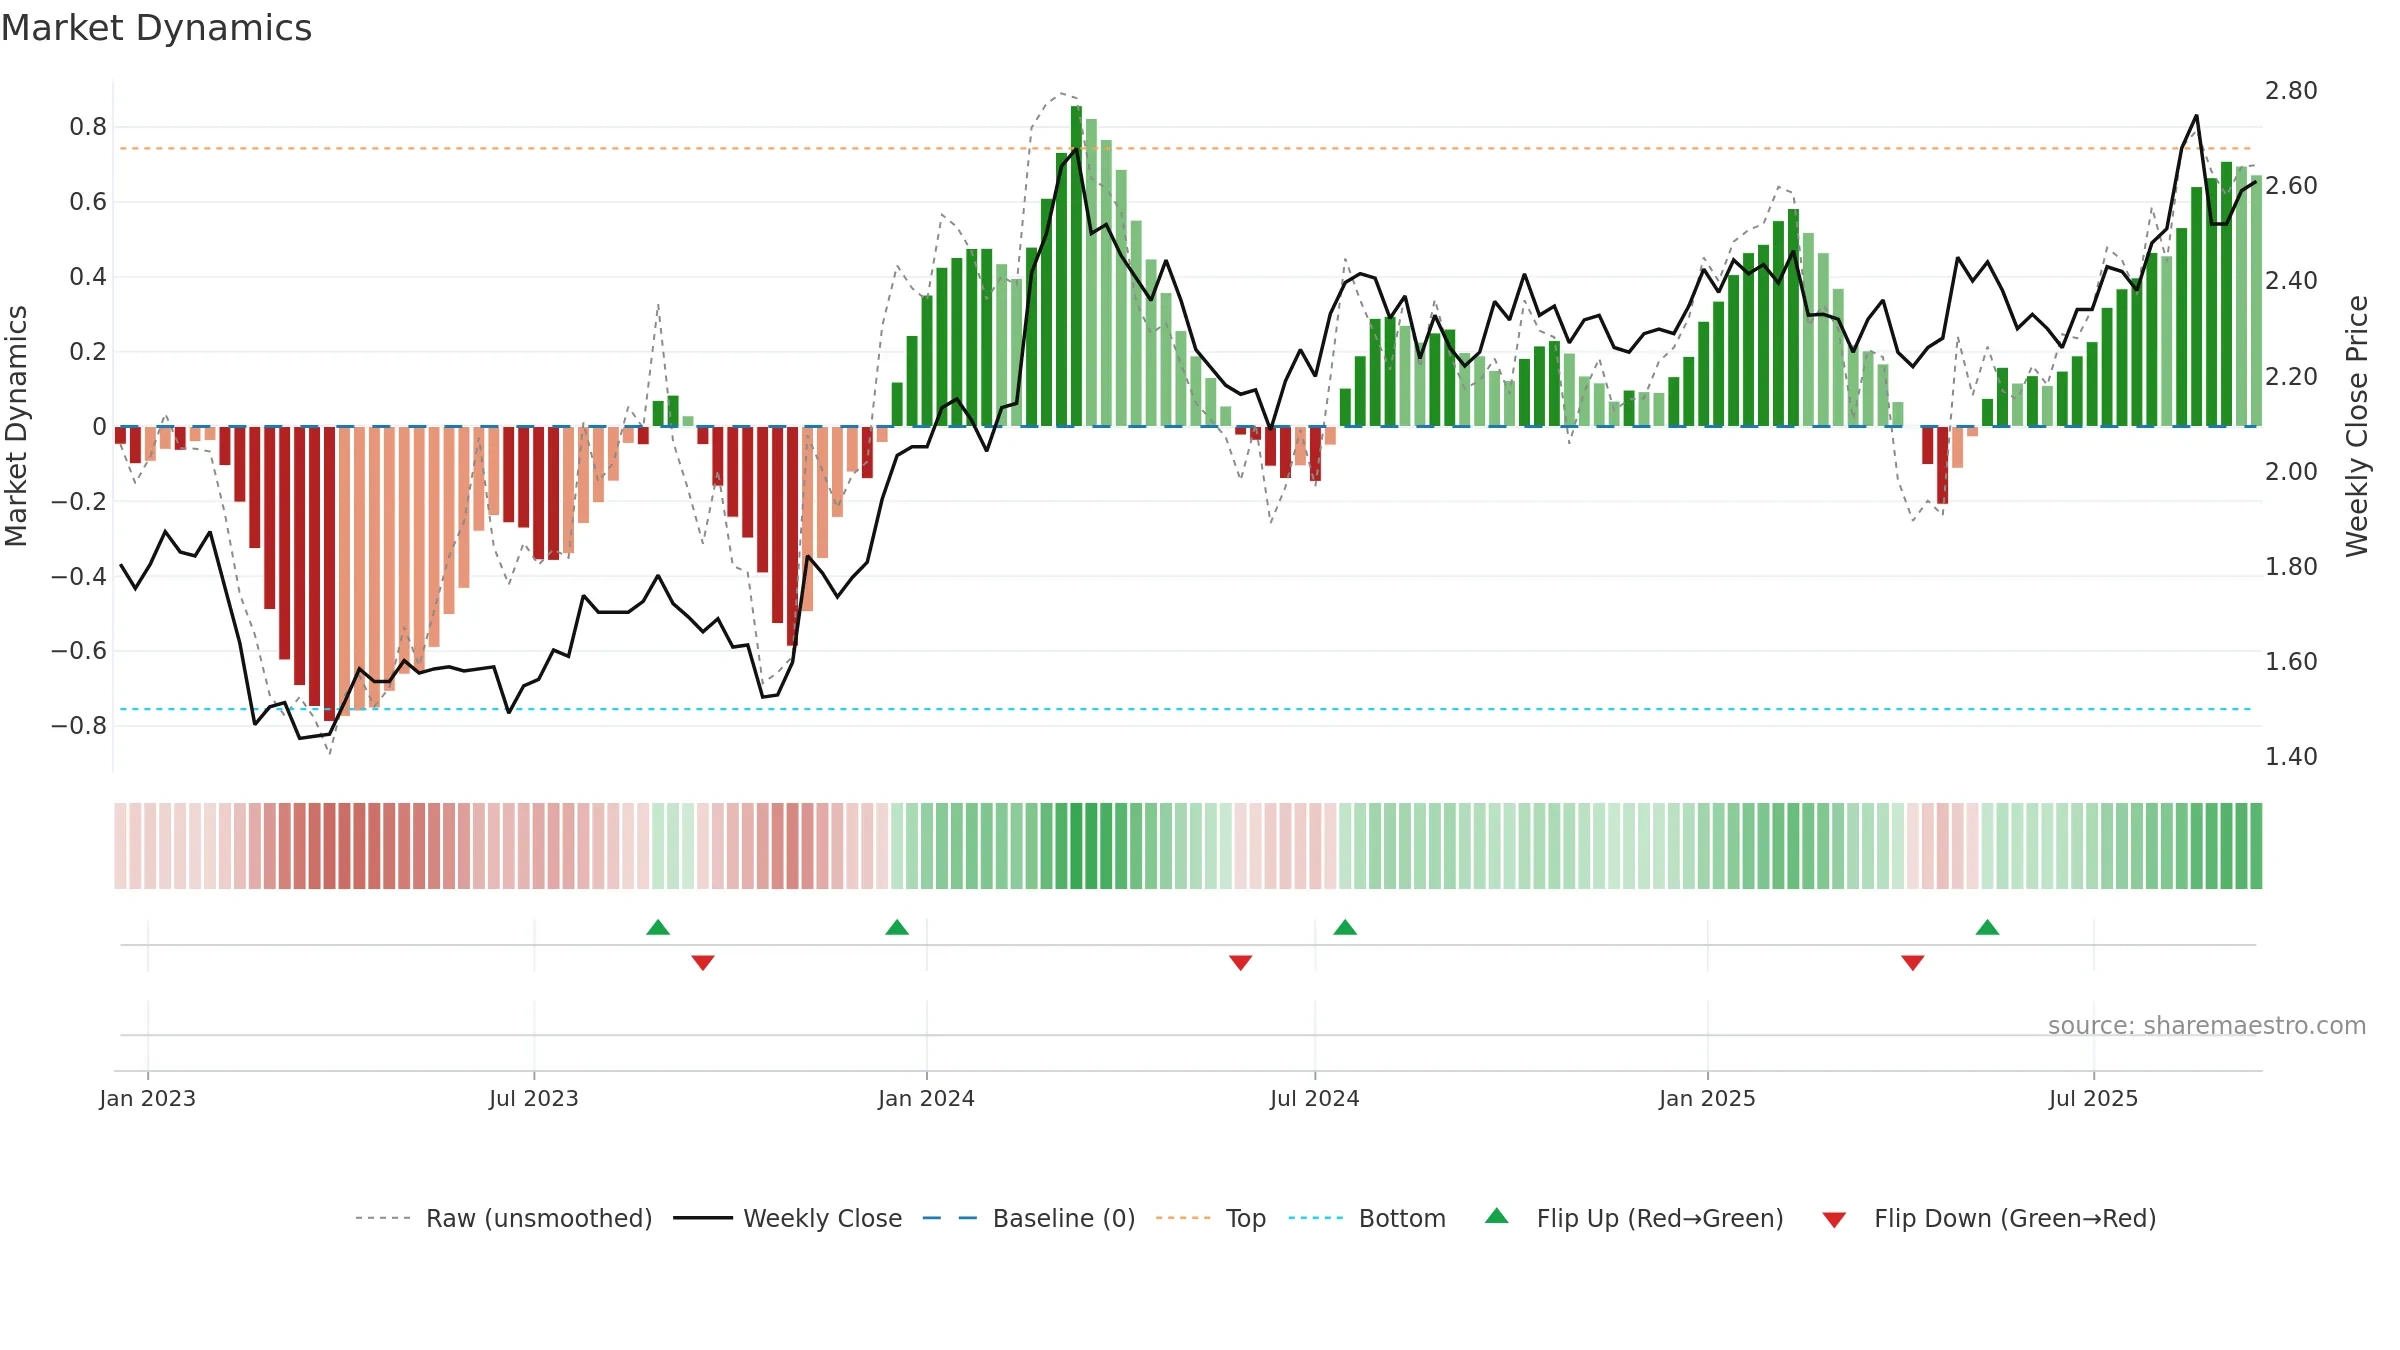Toggle the Bottom legend entry
The image size is (2400, 1350).
click(1367, 1218)
